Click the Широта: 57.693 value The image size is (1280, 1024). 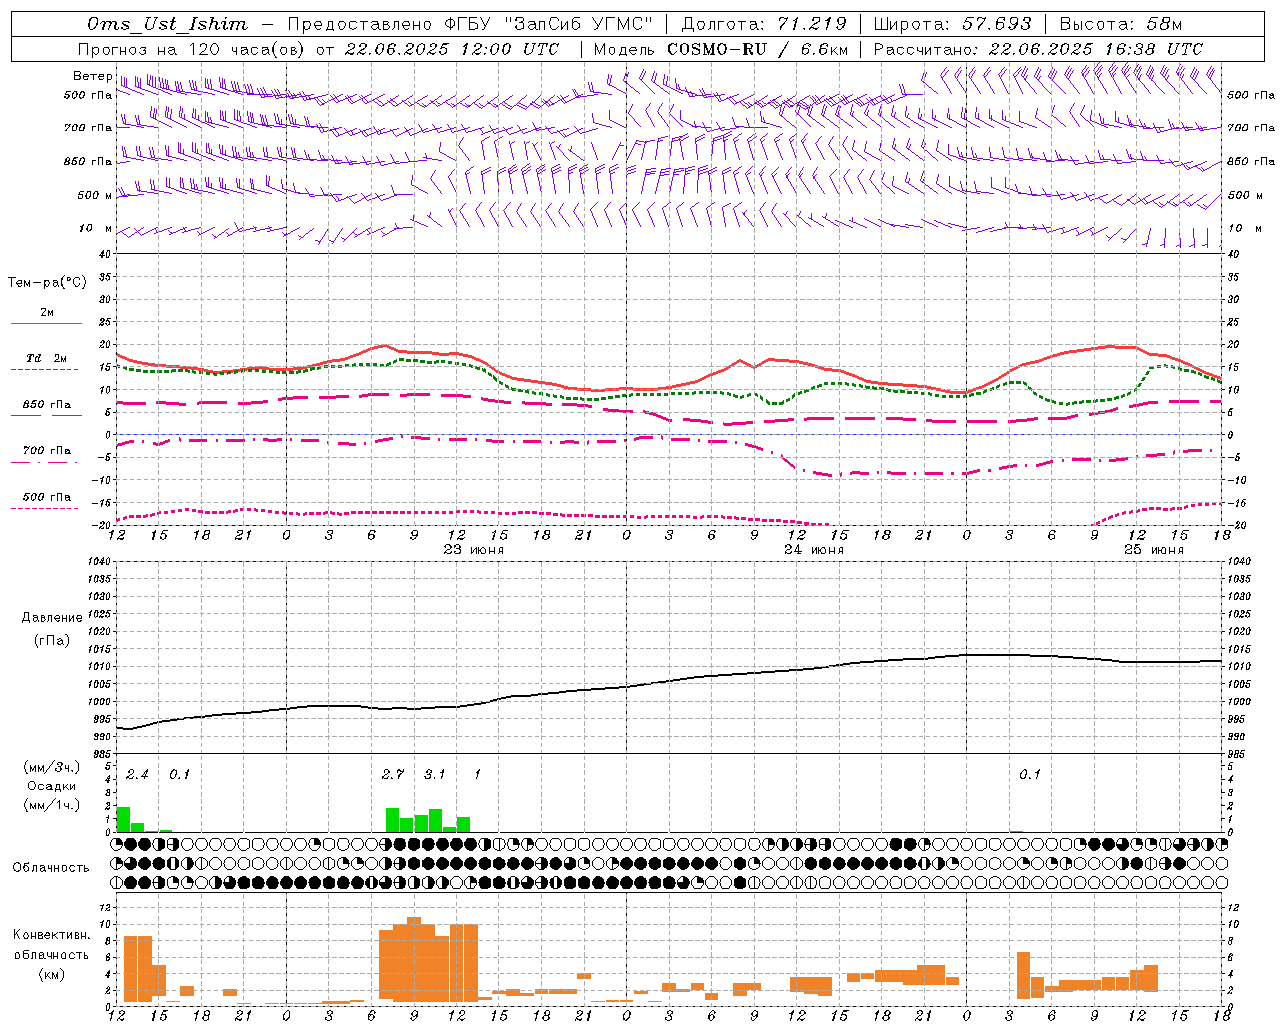coord(953,24)
